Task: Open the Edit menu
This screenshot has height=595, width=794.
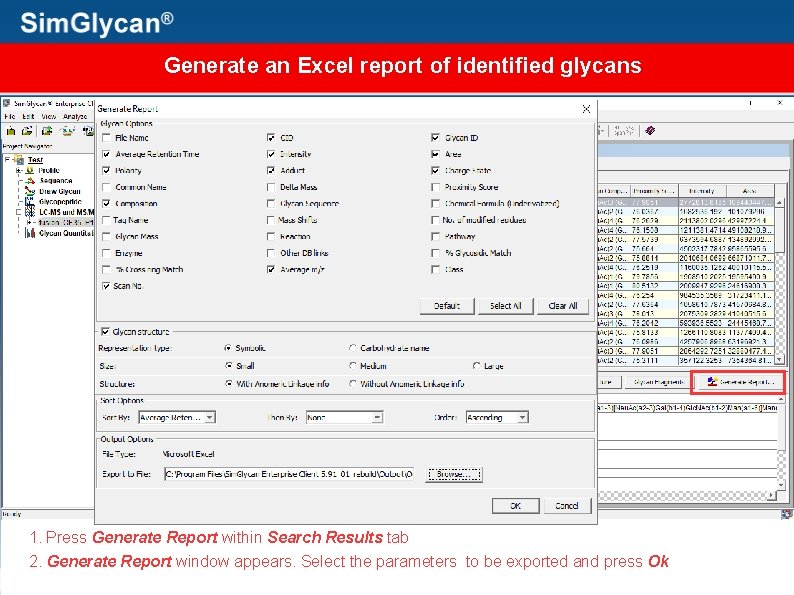Action: (x=28, y=116)
